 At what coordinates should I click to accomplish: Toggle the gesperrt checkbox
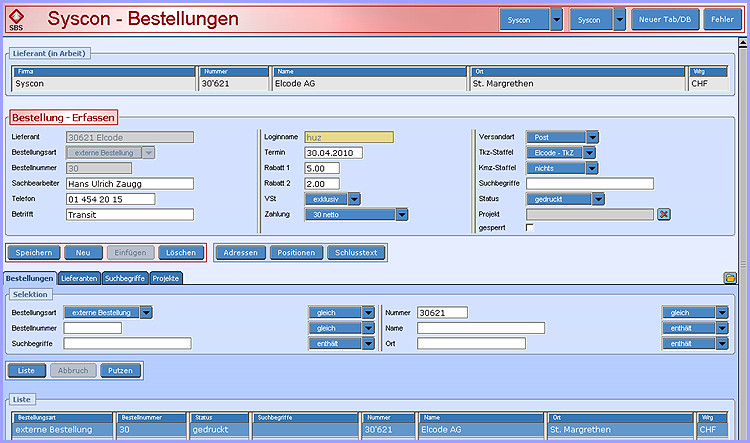(x=530, y=228)
